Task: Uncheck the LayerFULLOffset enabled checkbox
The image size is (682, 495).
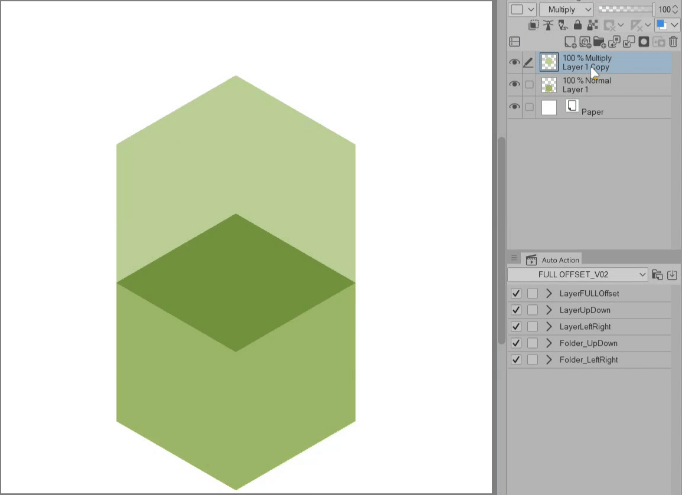Action: pyautogui.click(x=516, y=293)
